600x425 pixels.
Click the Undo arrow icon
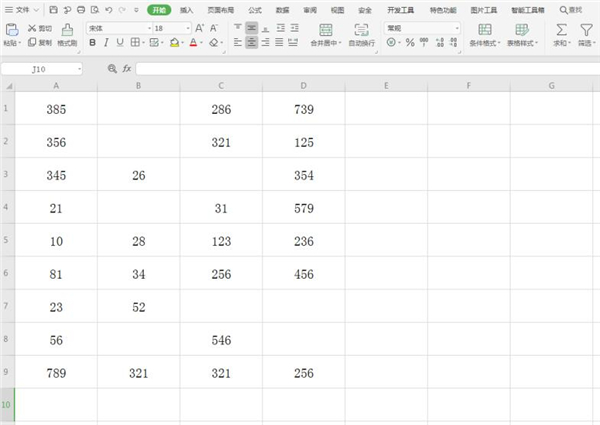click(x=108, y=9)
